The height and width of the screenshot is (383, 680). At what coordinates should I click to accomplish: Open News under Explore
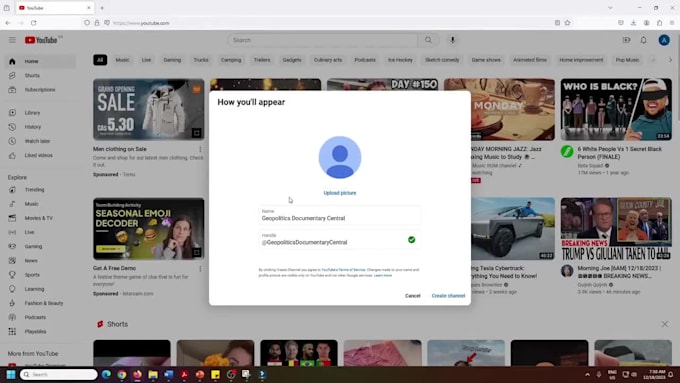[x=41, y=261]
